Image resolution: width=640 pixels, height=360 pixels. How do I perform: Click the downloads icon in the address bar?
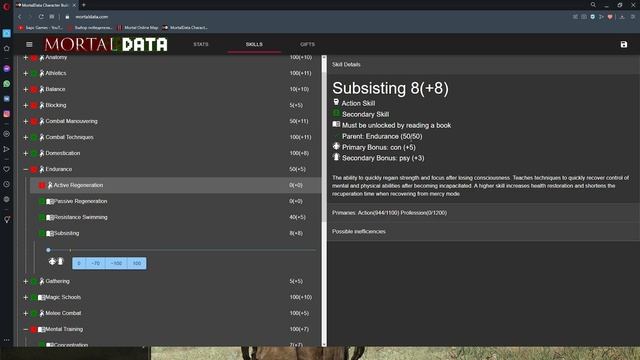[622, 17]
